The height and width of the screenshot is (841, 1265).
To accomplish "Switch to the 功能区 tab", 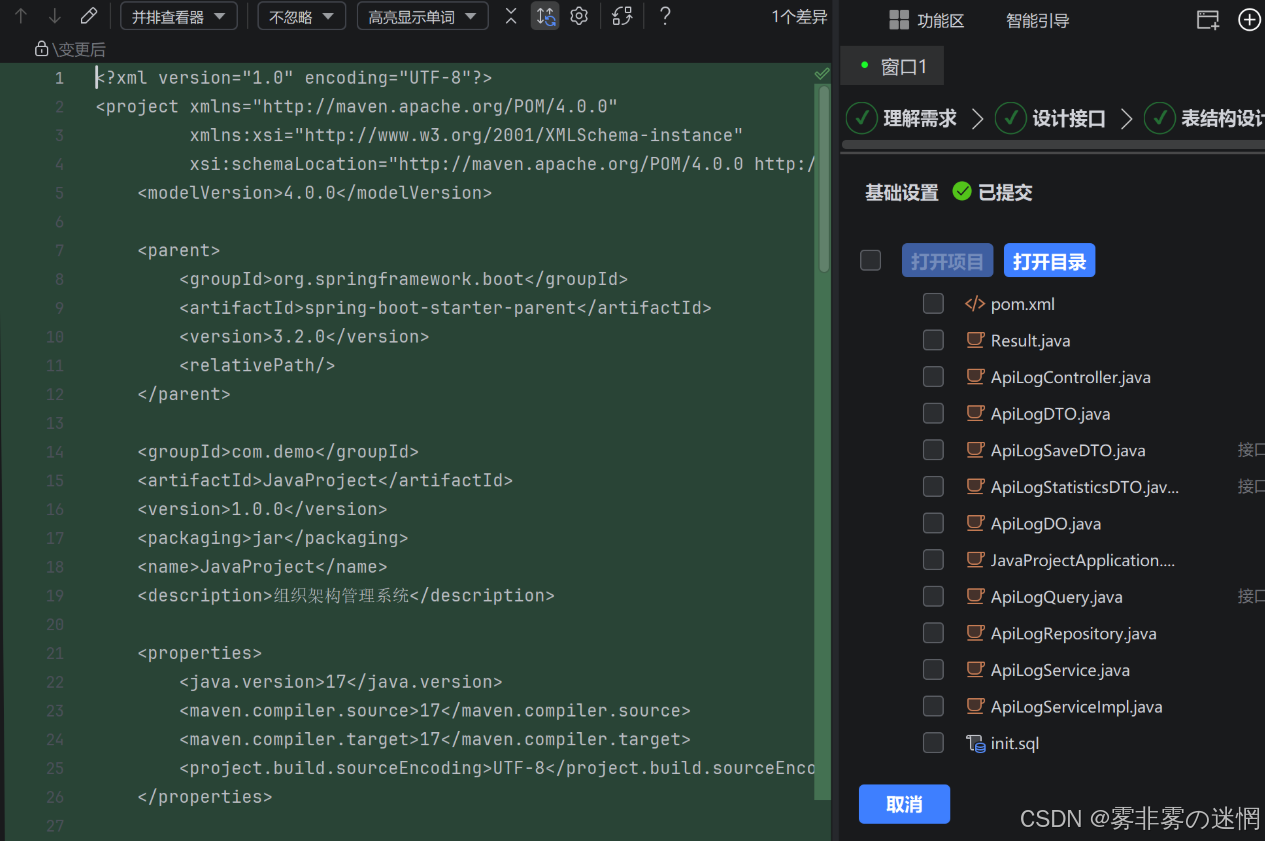I will click(927, 20).
